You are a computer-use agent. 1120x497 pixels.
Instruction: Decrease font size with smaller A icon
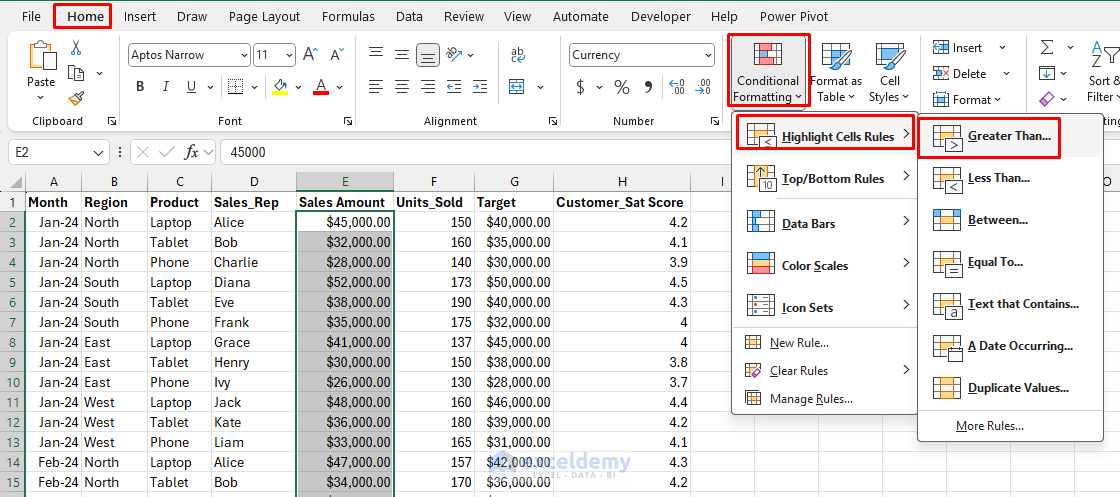(336, 54)
